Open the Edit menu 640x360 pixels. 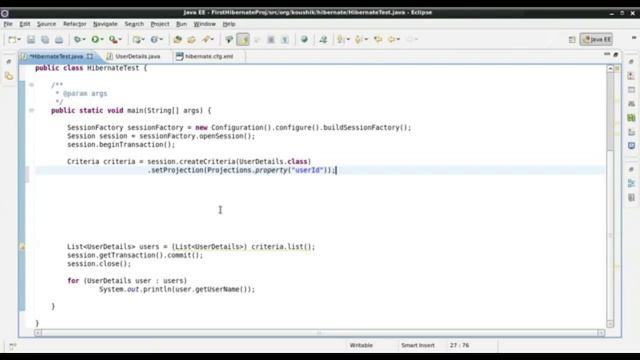25,24
